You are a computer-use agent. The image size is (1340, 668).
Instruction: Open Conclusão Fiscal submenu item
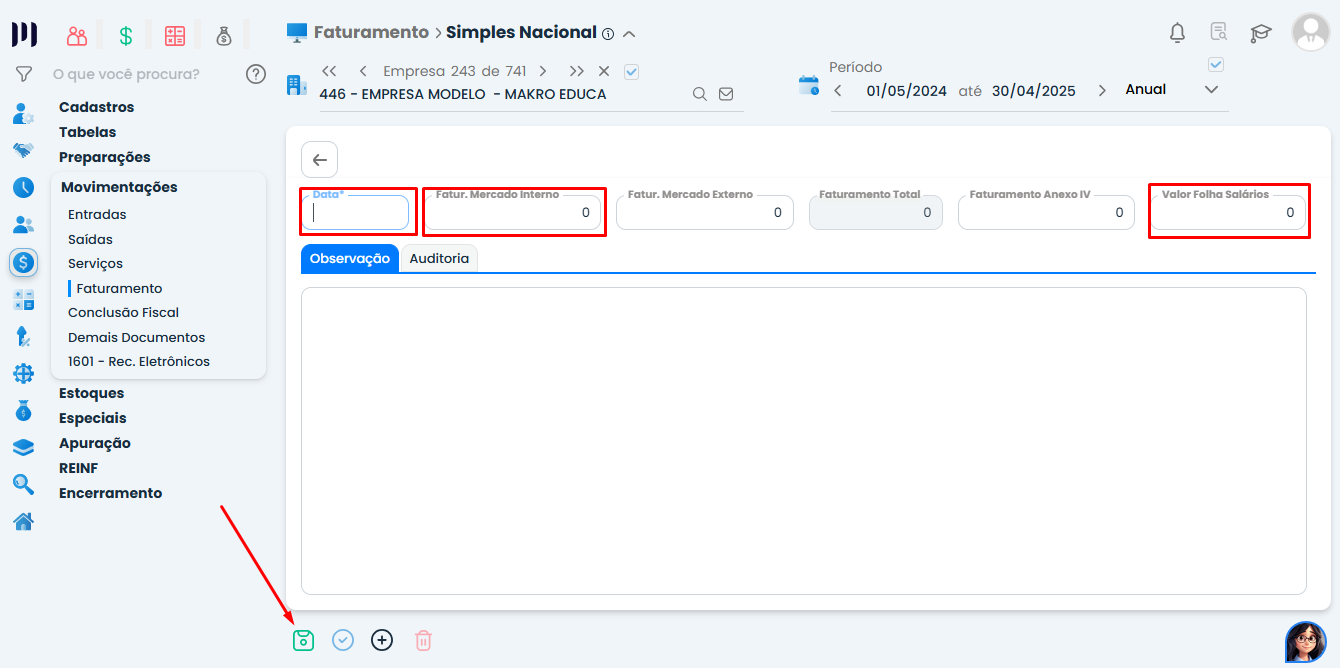pyautogui.click(x=123, y=312)
